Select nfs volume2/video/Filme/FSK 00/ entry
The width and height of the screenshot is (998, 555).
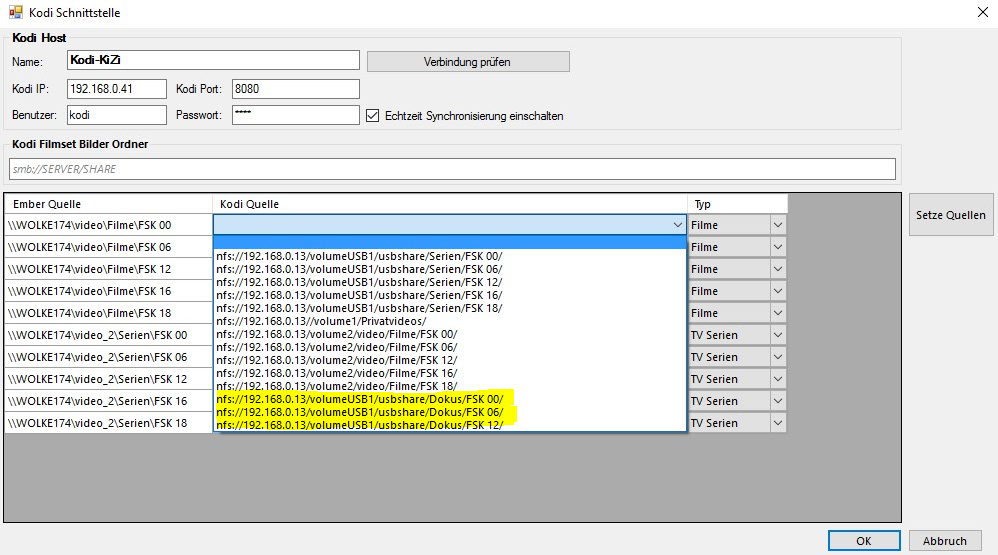(450, 334)
